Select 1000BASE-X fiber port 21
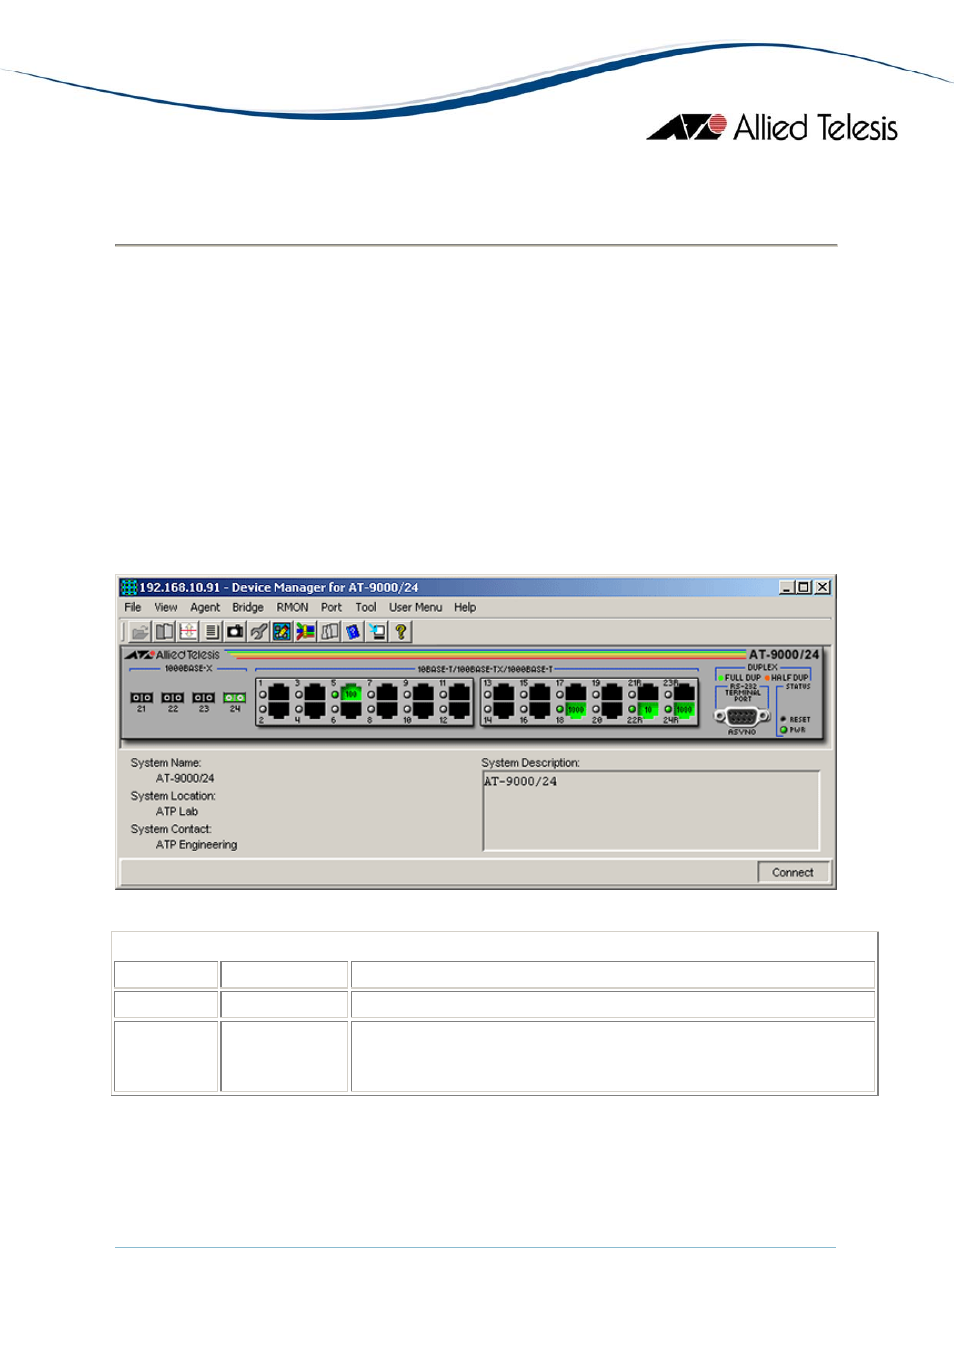 [142, 697]
